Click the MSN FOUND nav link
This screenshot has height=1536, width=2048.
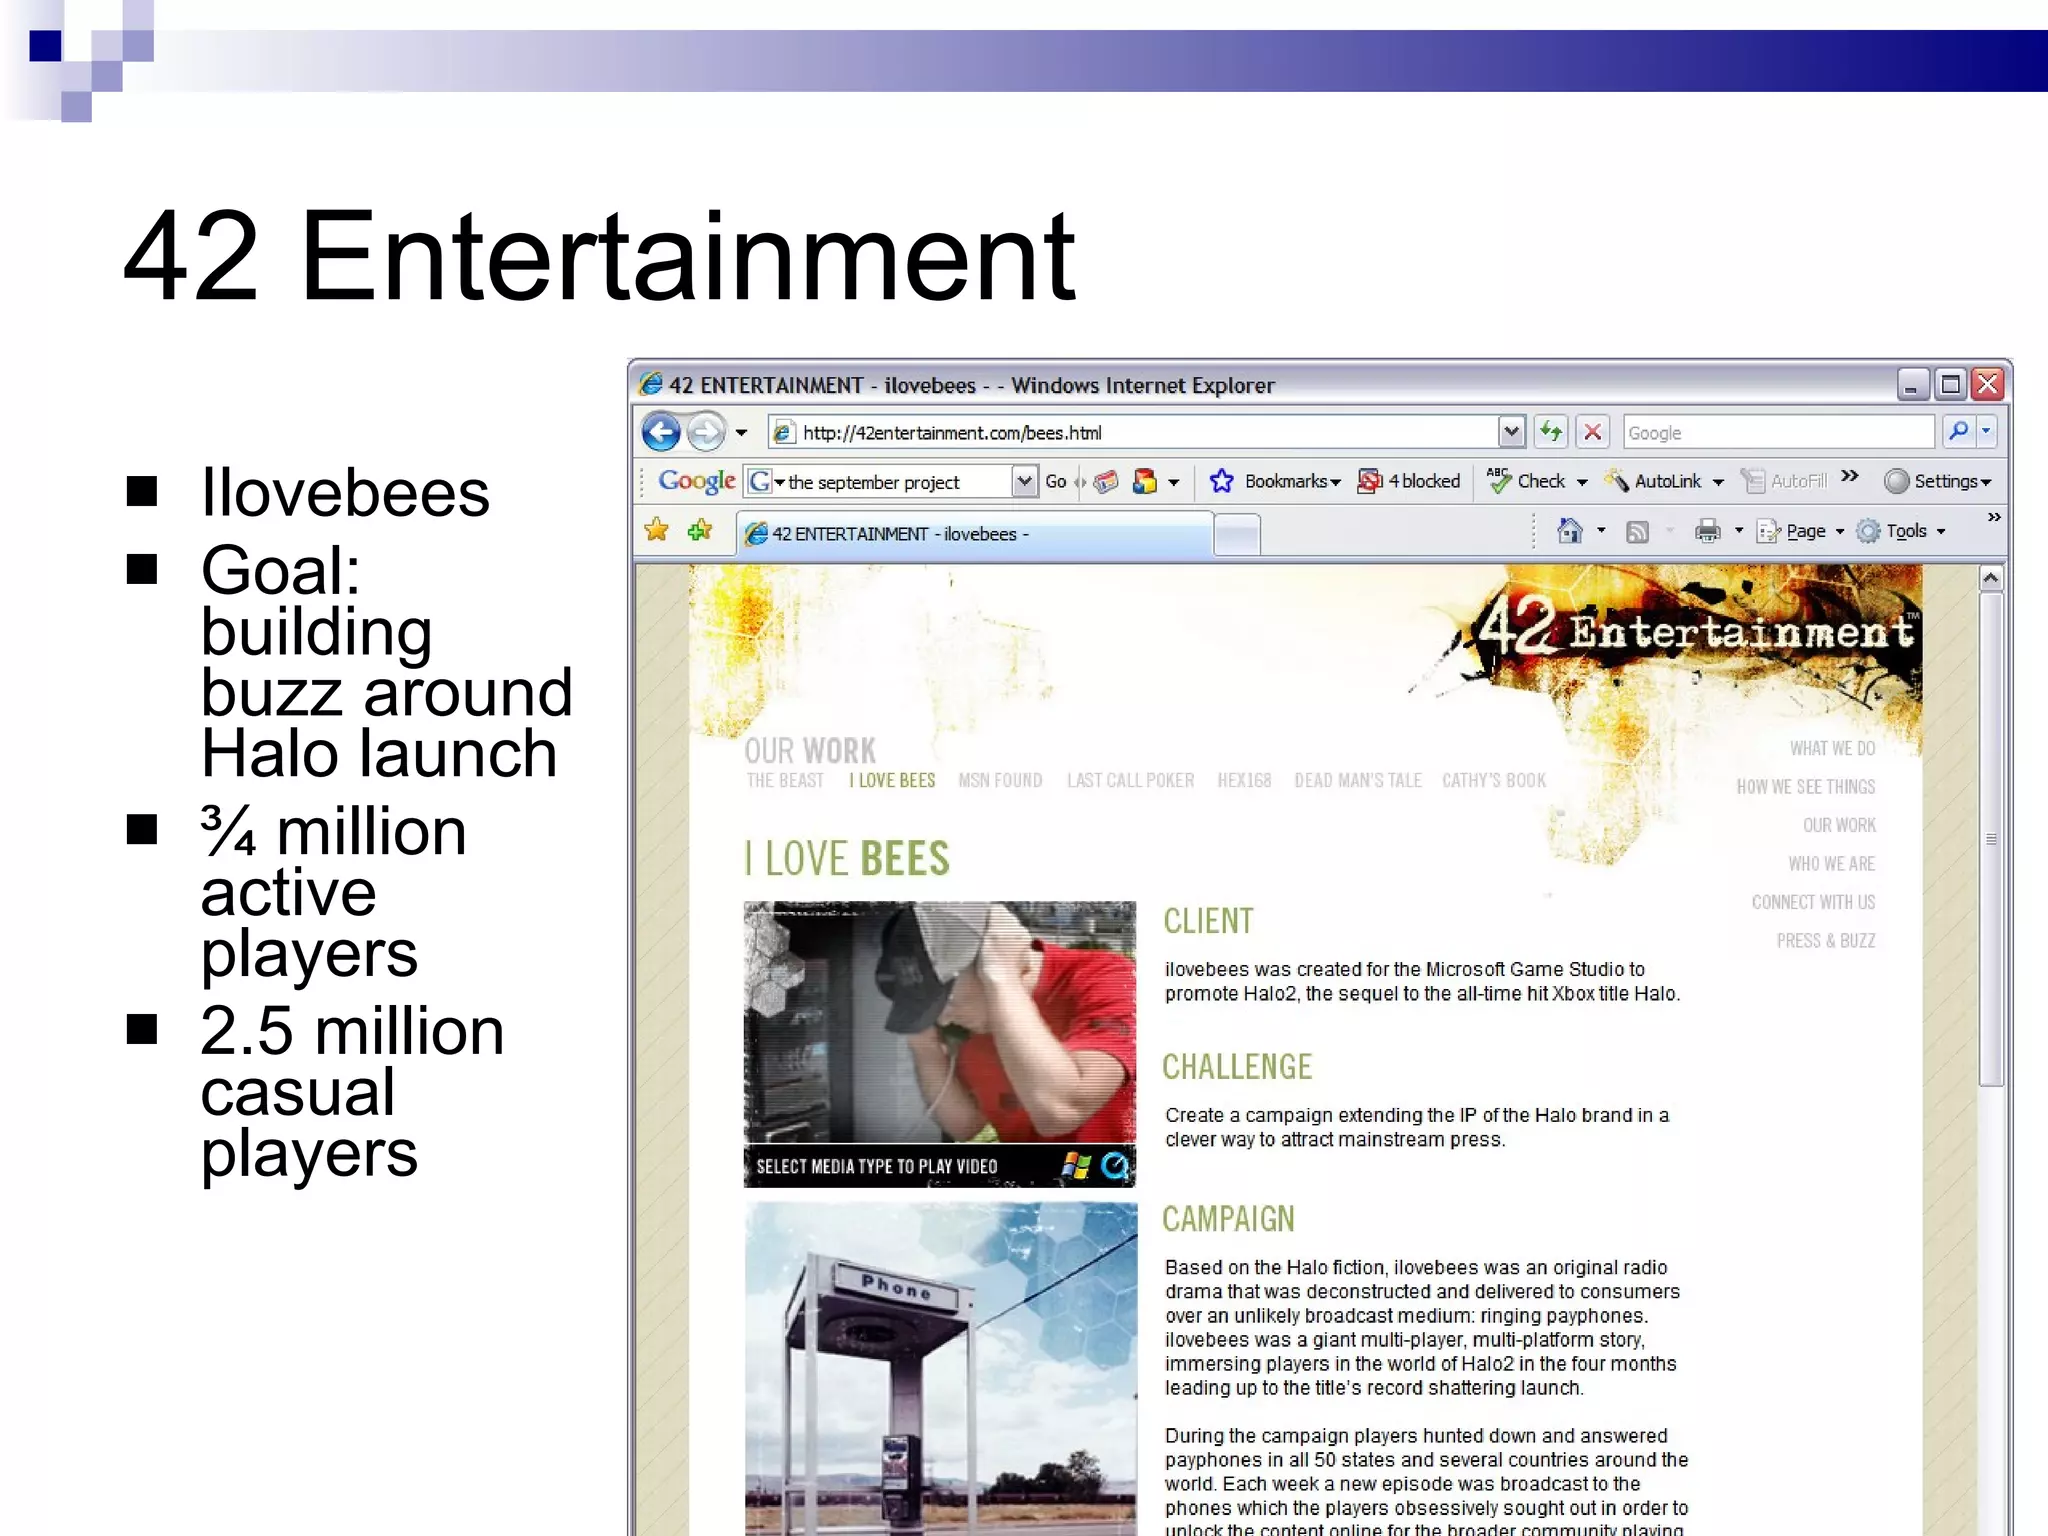(x=1000, y=781)
